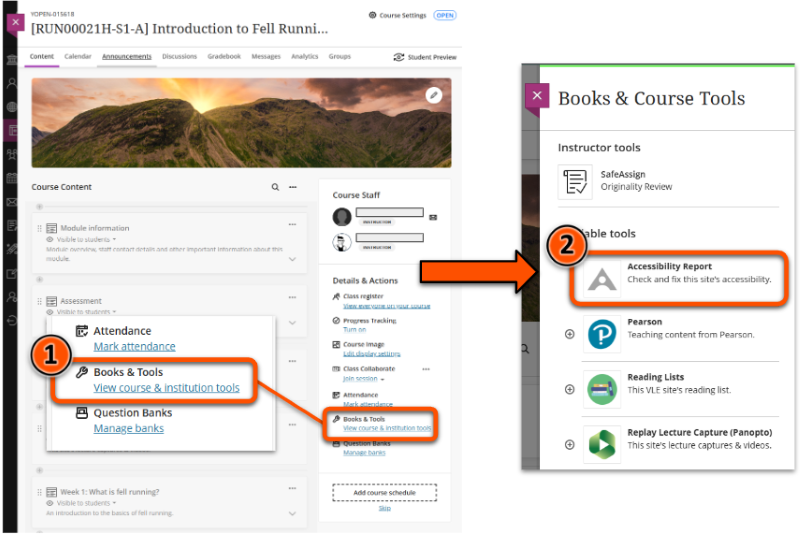Switch to the Gradebook tab
The image size is (800, 536).
pos(224,57)
